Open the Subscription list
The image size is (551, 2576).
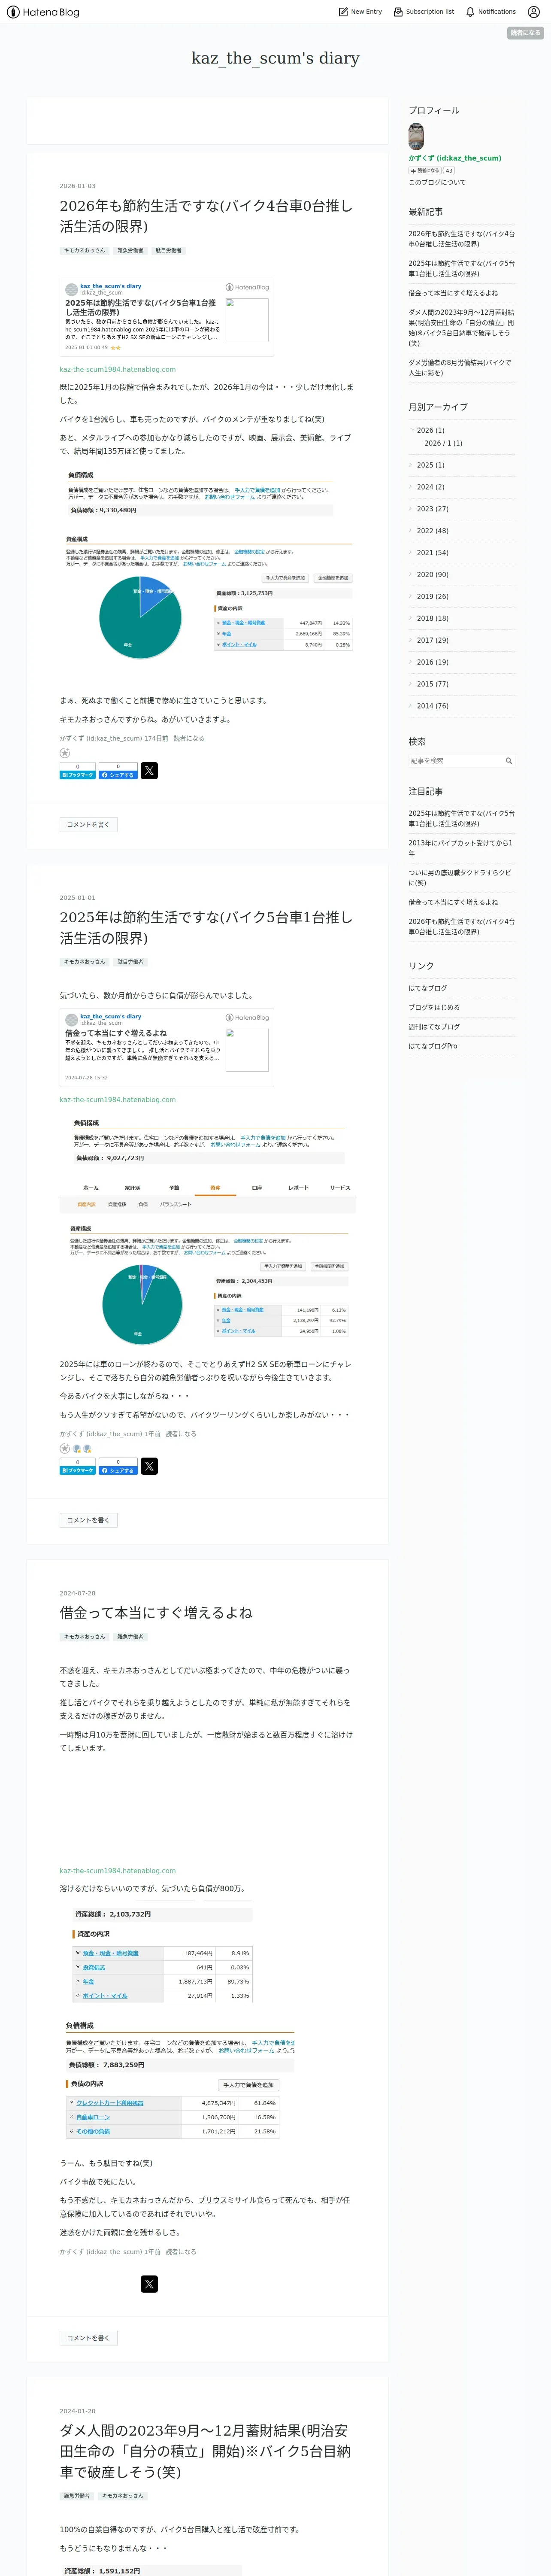(x=423, y=12)
